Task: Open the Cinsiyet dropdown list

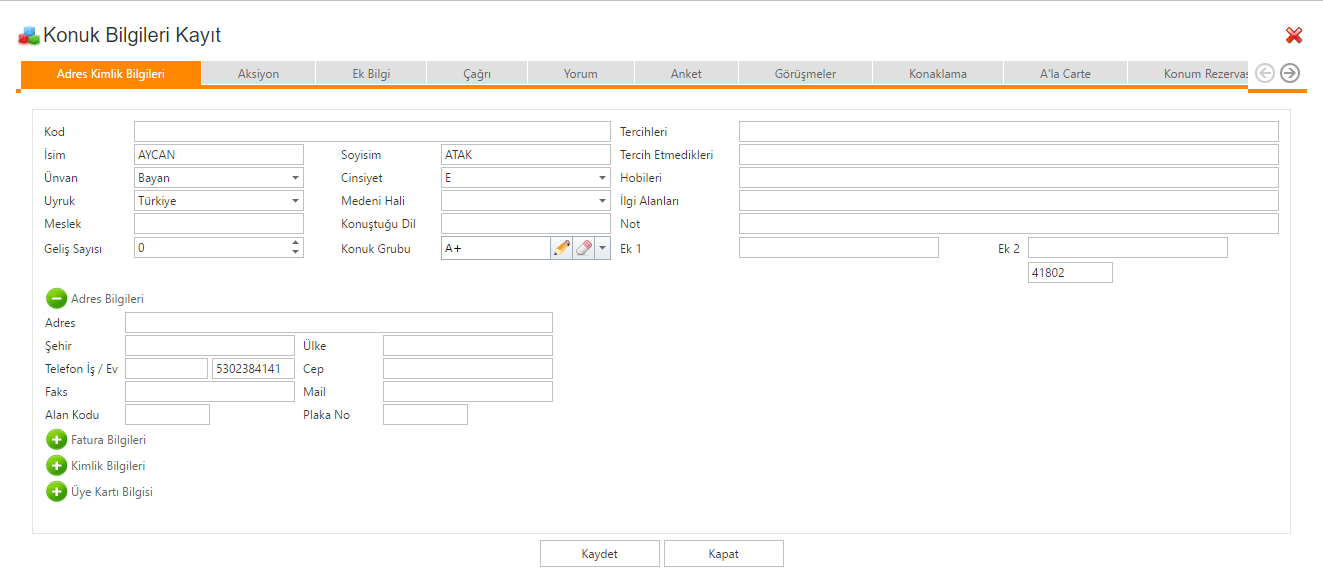Action: pyautogui.click(x=602, y=178)
